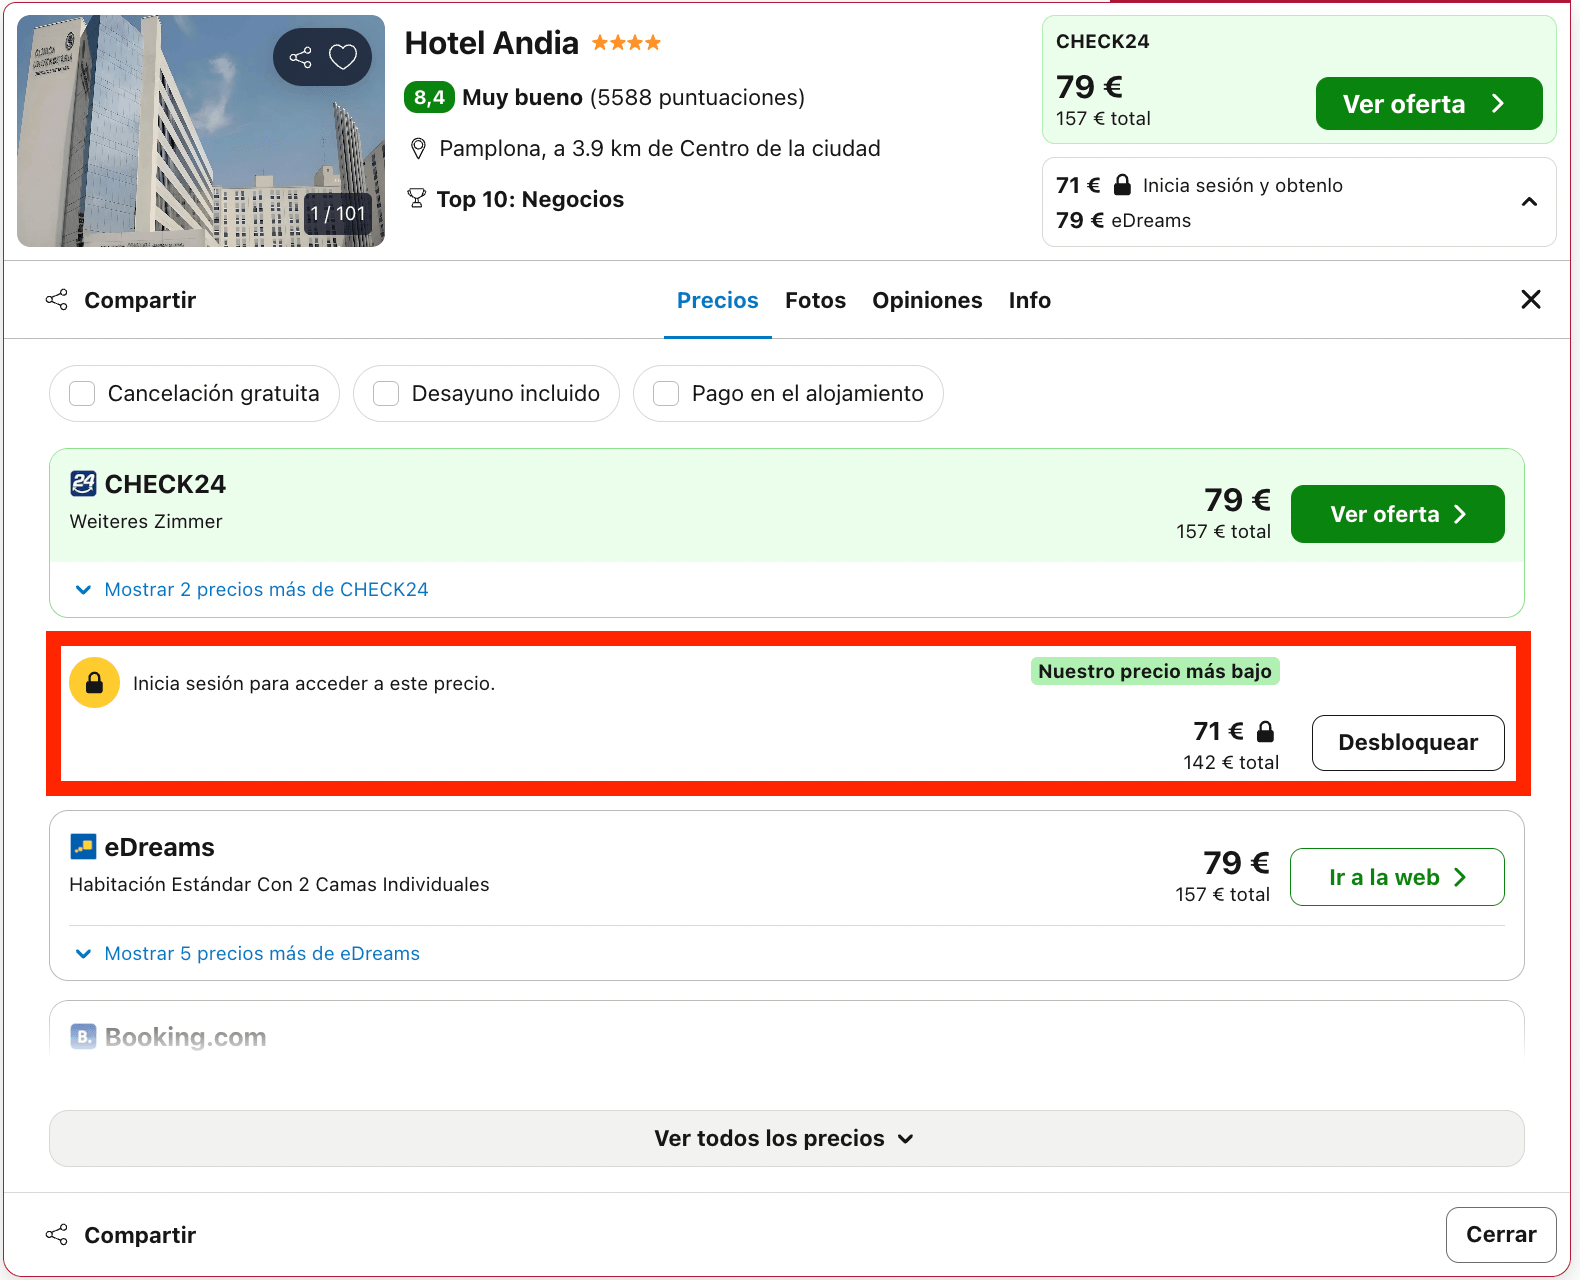The image size is (1580, 1280).
Task: Click the 1 / 101 photo counter
Action: [x=338, y=213]
